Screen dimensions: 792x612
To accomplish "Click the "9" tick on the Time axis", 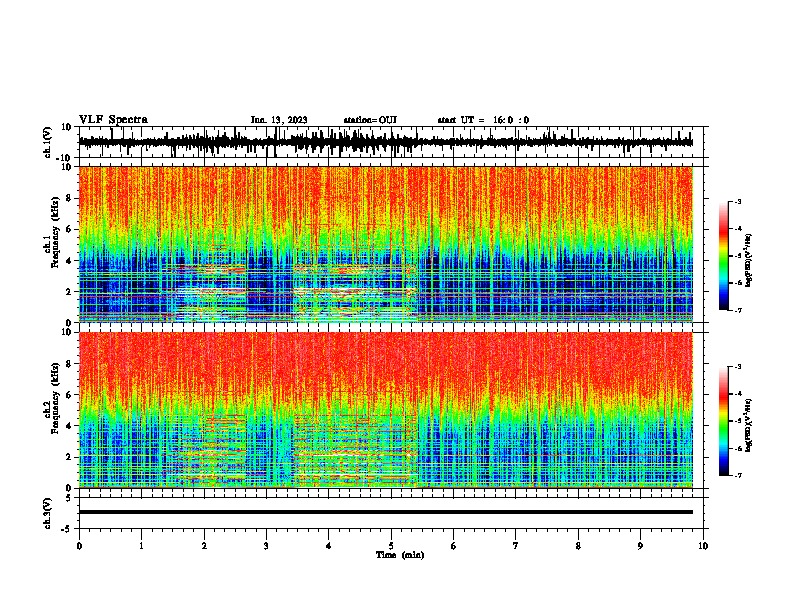I will (640, 546).
